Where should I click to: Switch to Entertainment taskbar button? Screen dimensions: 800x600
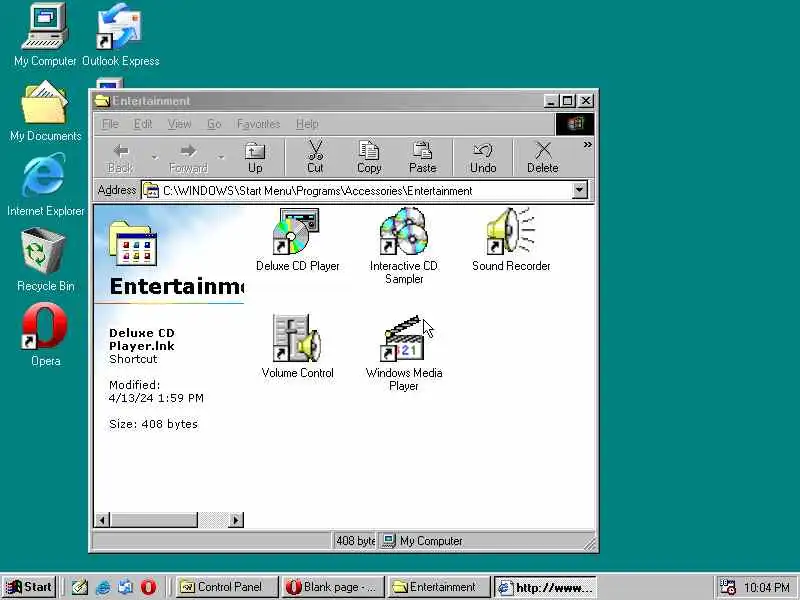coord(439,587)
